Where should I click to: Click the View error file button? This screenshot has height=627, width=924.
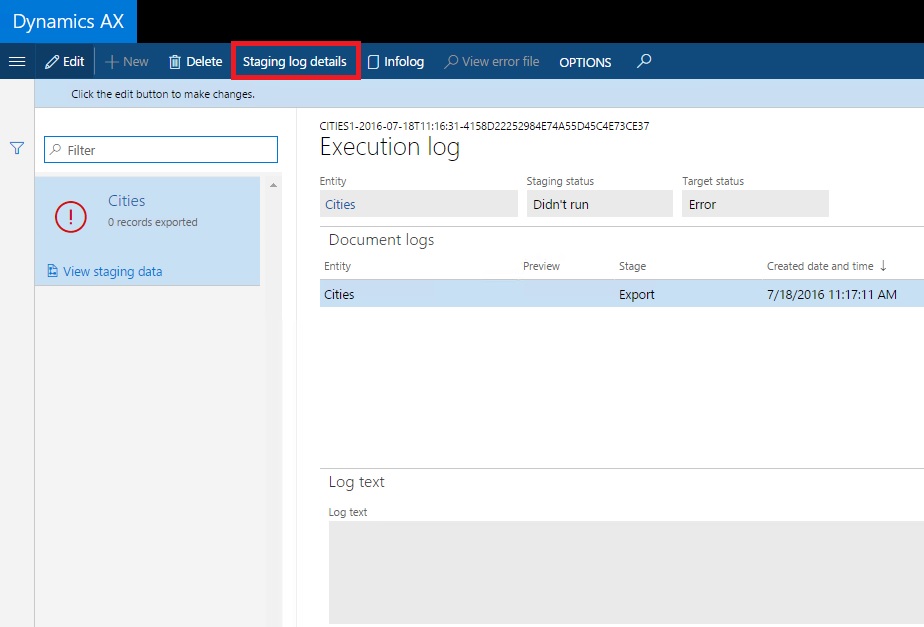[492, 61]
